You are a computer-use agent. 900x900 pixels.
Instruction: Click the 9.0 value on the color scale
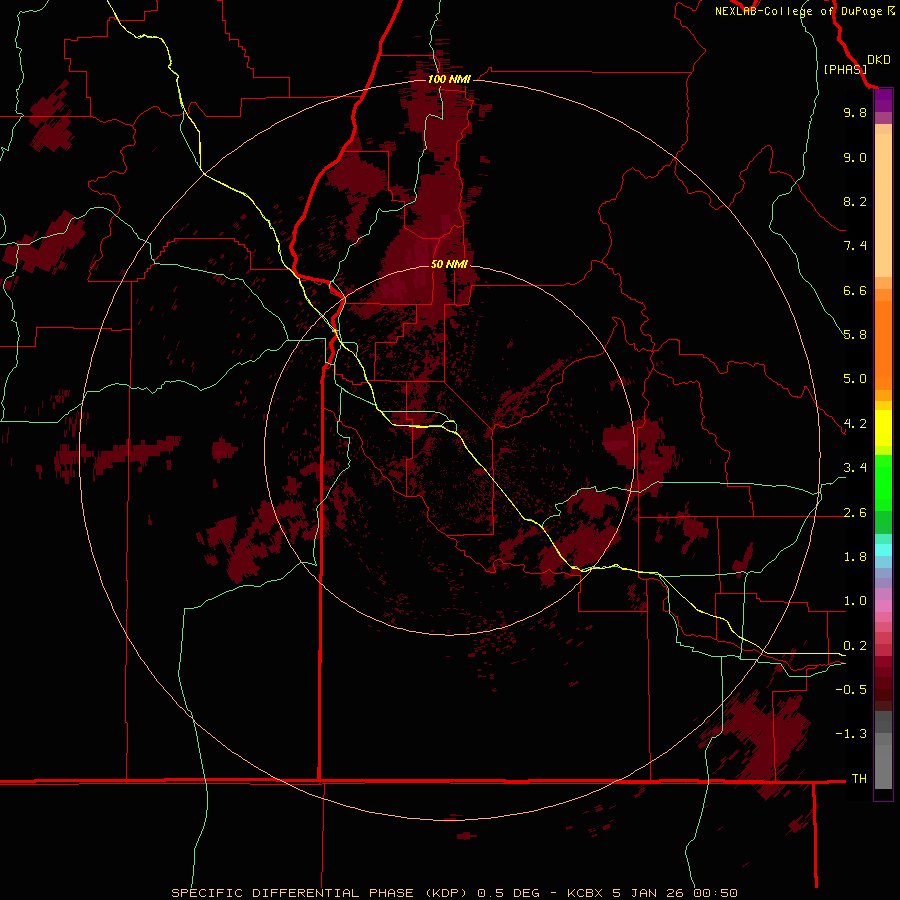855,157
